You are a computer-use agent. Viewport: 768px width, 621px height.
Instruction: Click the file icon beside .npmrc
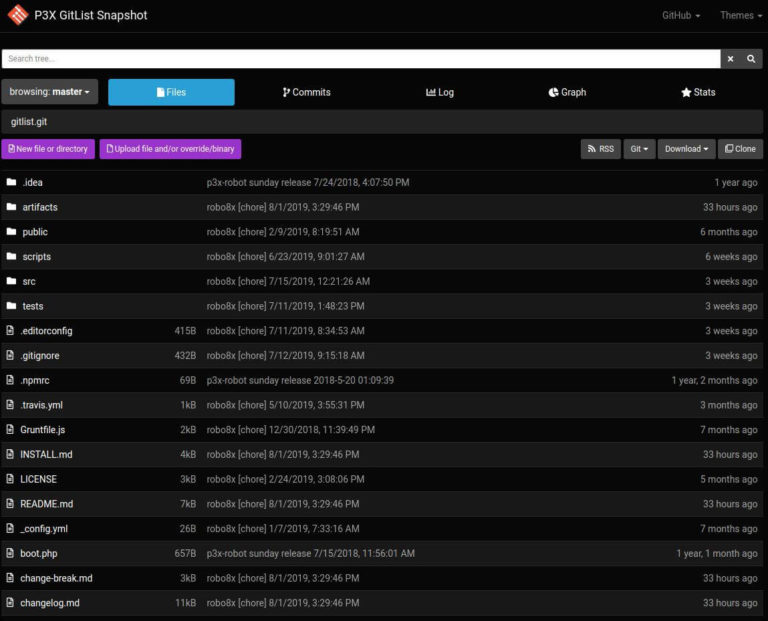click(x=10, y=380)
